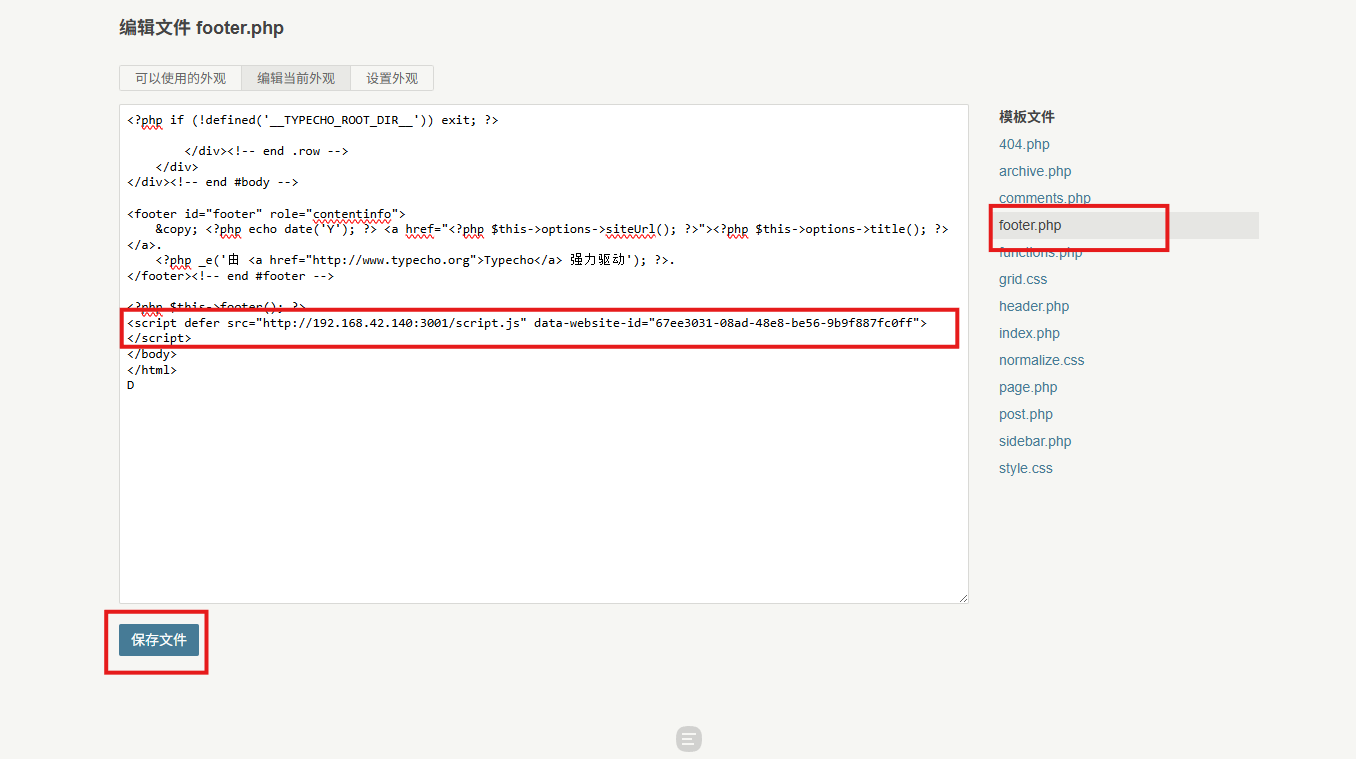Screen dimensions: 1356x759
Task: Click the 编辑文件 footer.php page heading
Action: [202, 28]
